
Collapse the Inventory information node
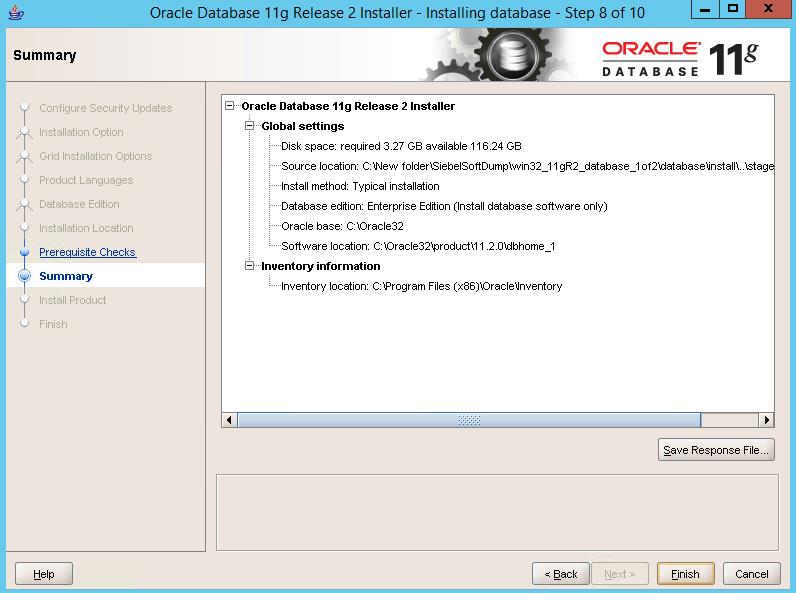pyautogui.click(x=249, y=266)
